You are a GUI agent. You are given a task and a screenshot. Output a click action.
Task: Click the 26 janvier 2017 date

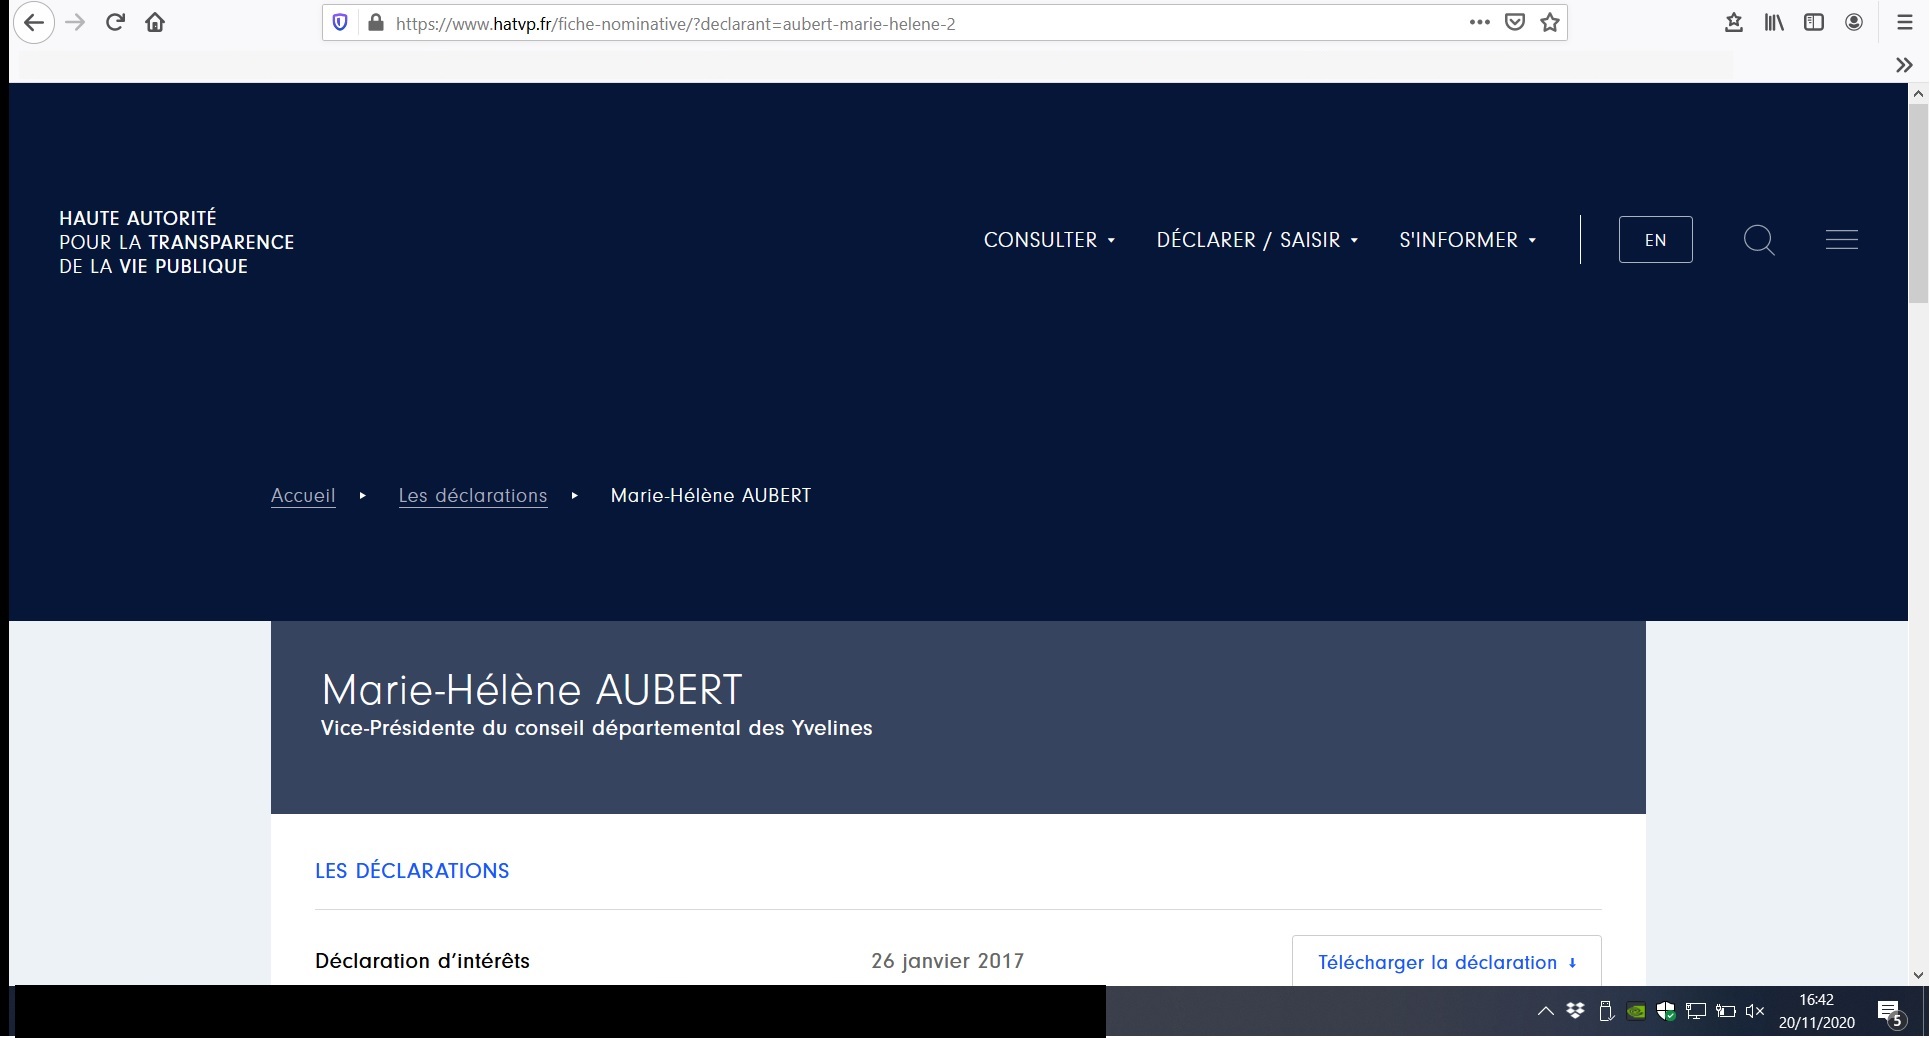click(x=947, y=961)
